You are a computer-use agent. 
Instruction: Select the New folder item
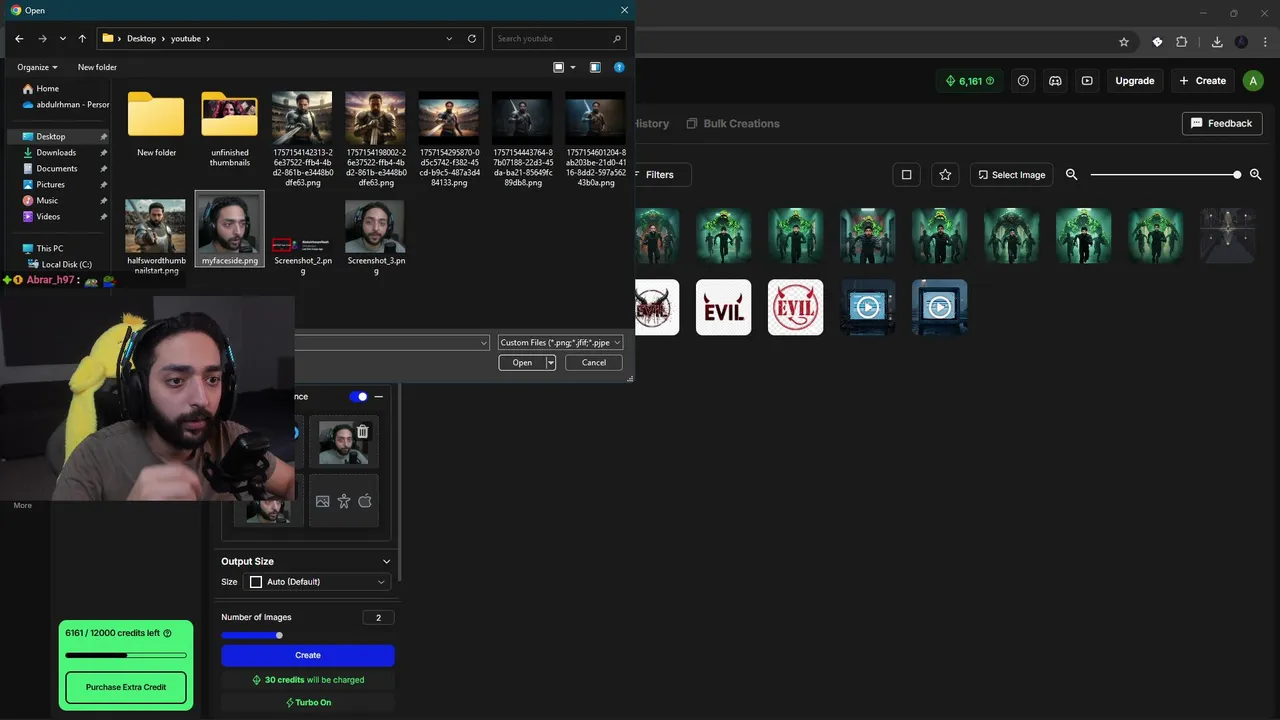tap(156, 125)
